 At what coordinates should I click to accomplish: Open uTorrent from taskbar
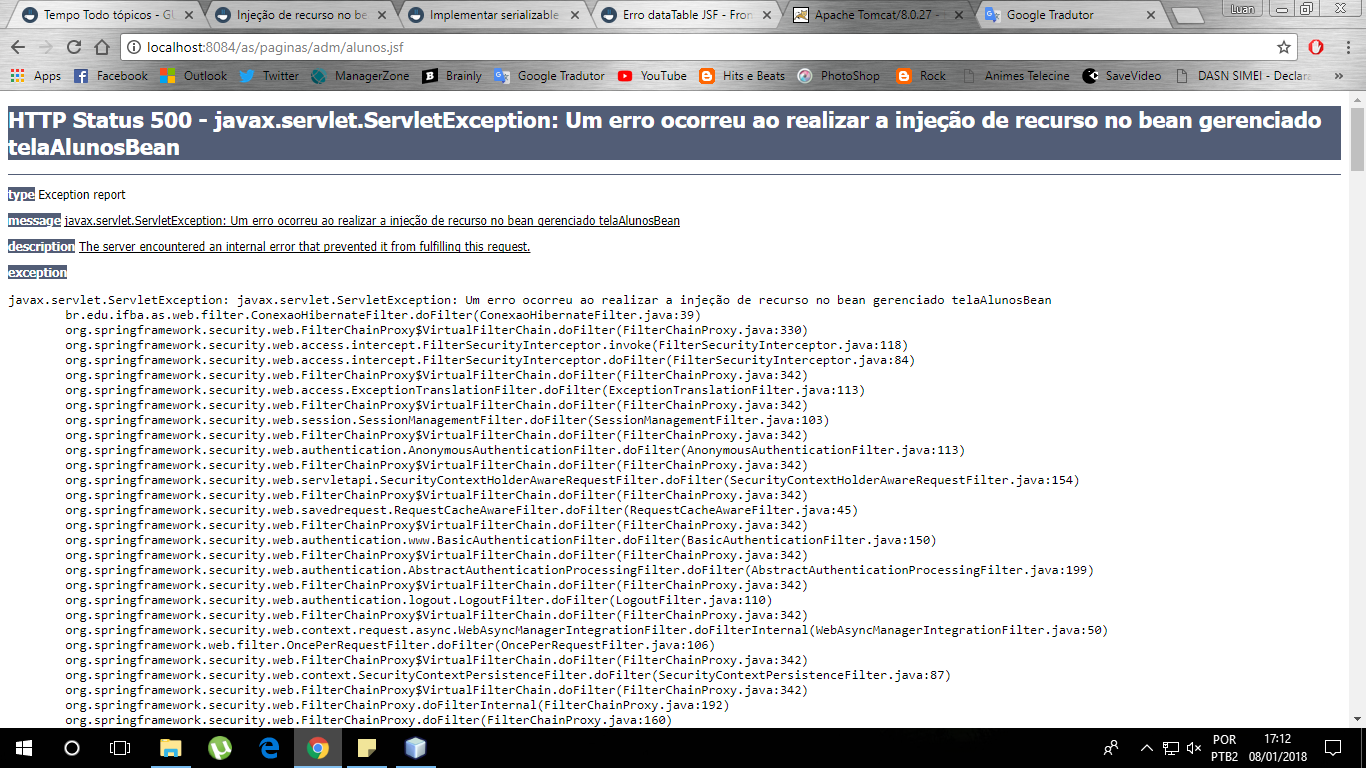pos(220,747)
